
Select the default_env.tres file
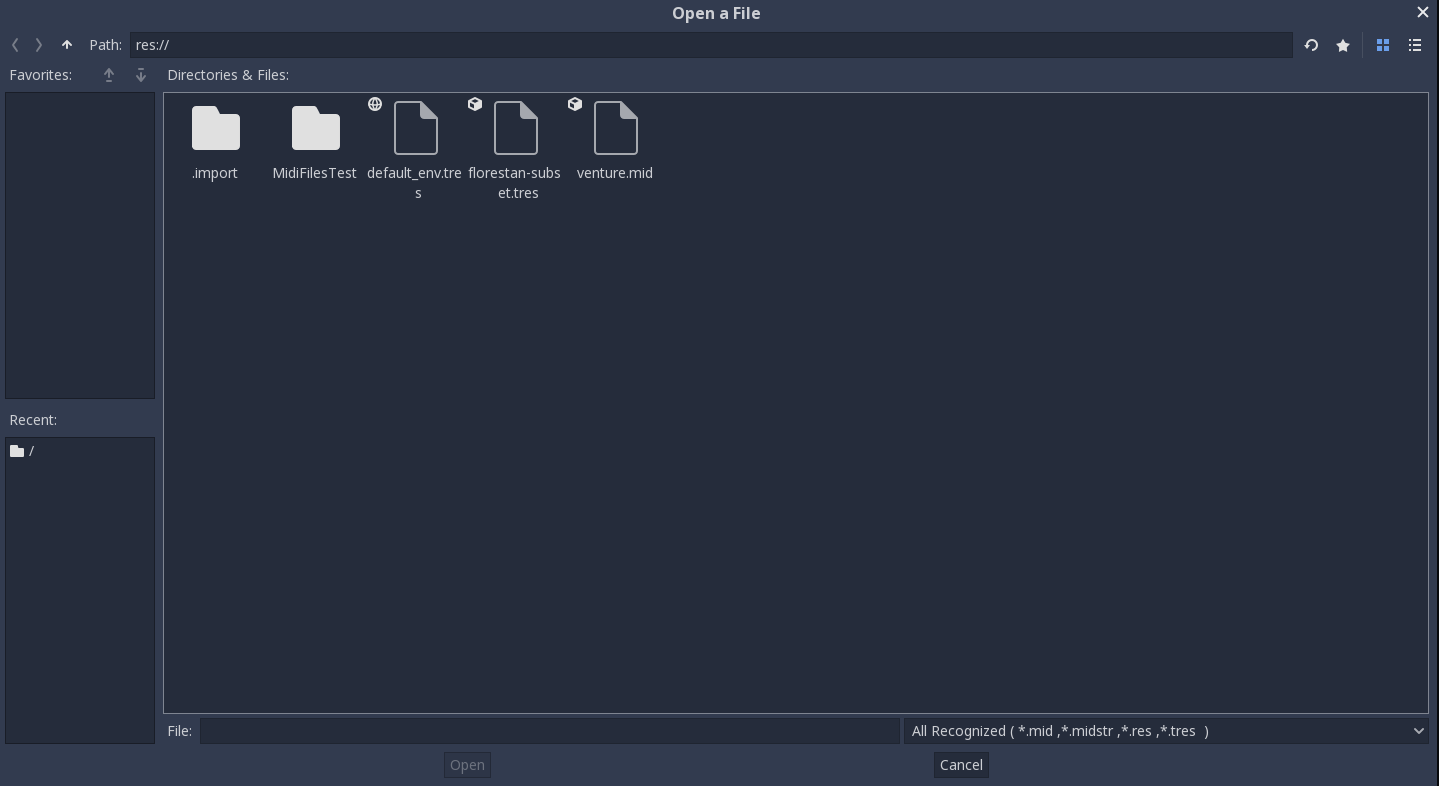416,128
